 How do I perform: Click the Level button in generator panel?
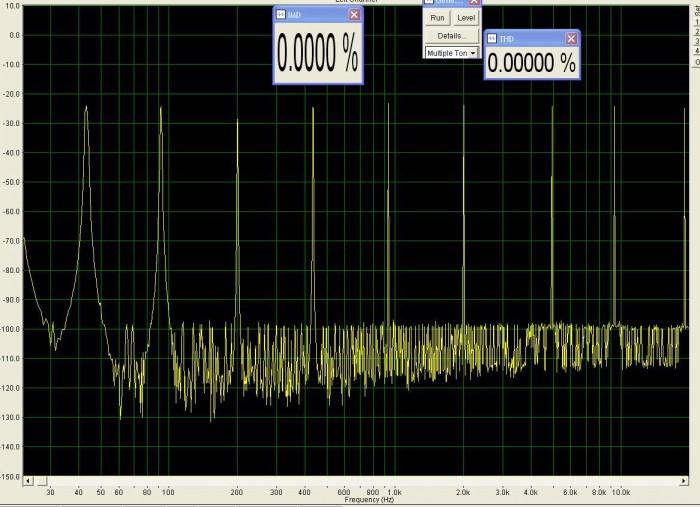pyautogui.click(x=466, y=18)
